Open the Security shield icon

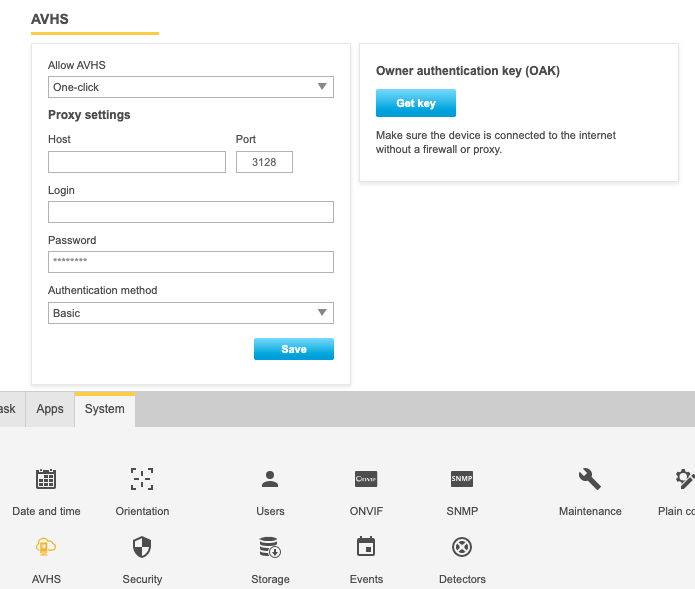tap(142, 547)
